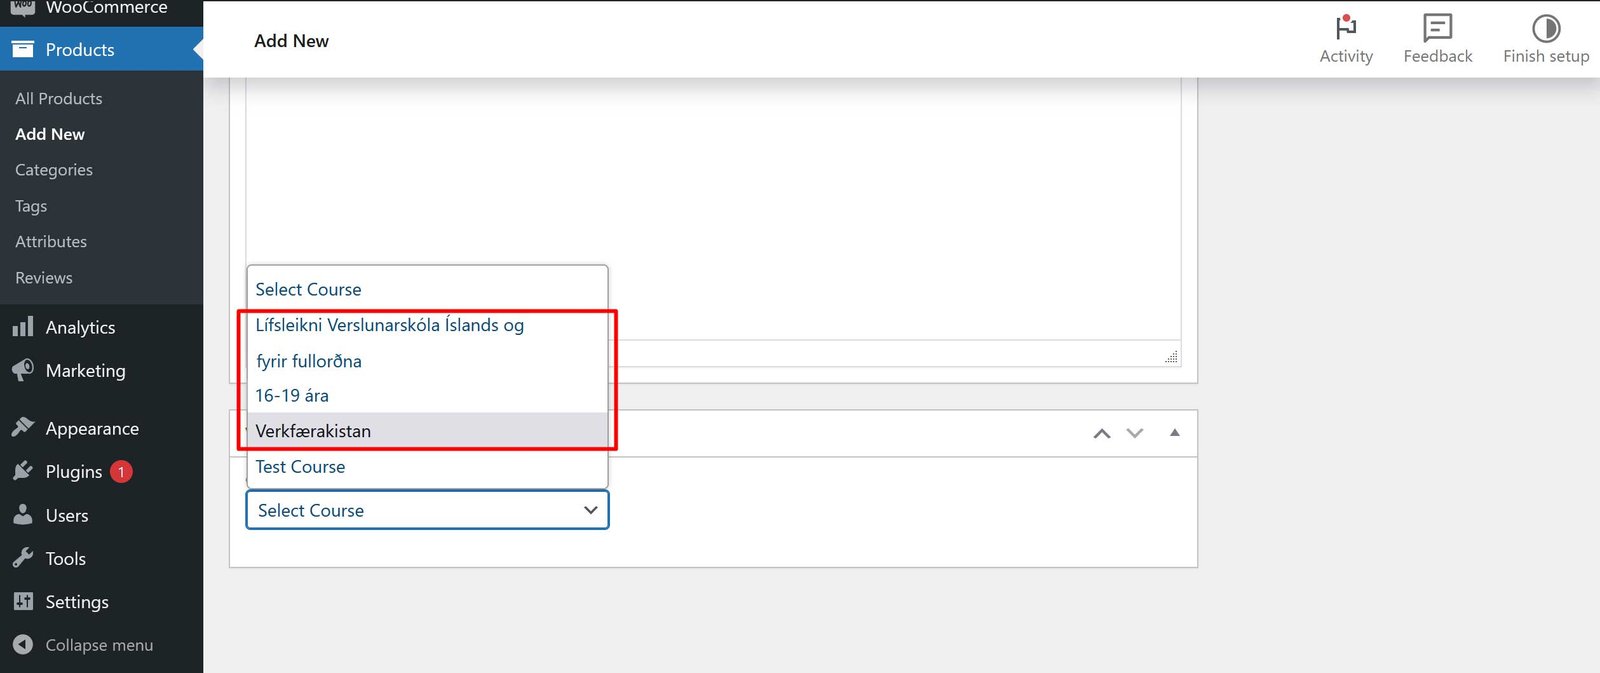The width and height of the screenshot is (1600, 673).
Task: Toggle the panel collapse triangle
Action: [1175, 433]
